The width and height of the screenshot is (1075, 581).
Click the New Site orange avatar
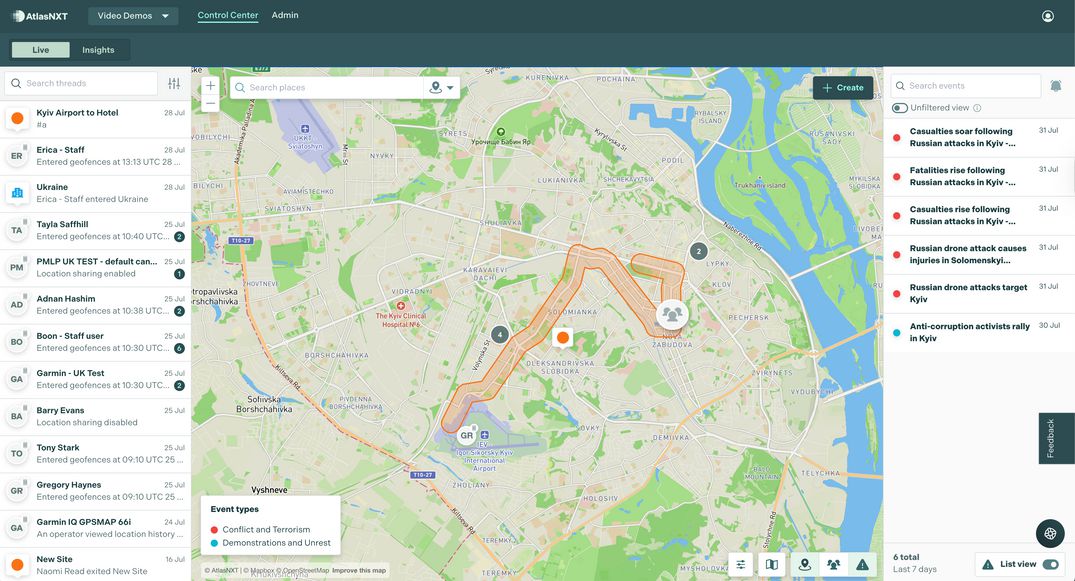[17, 565]
